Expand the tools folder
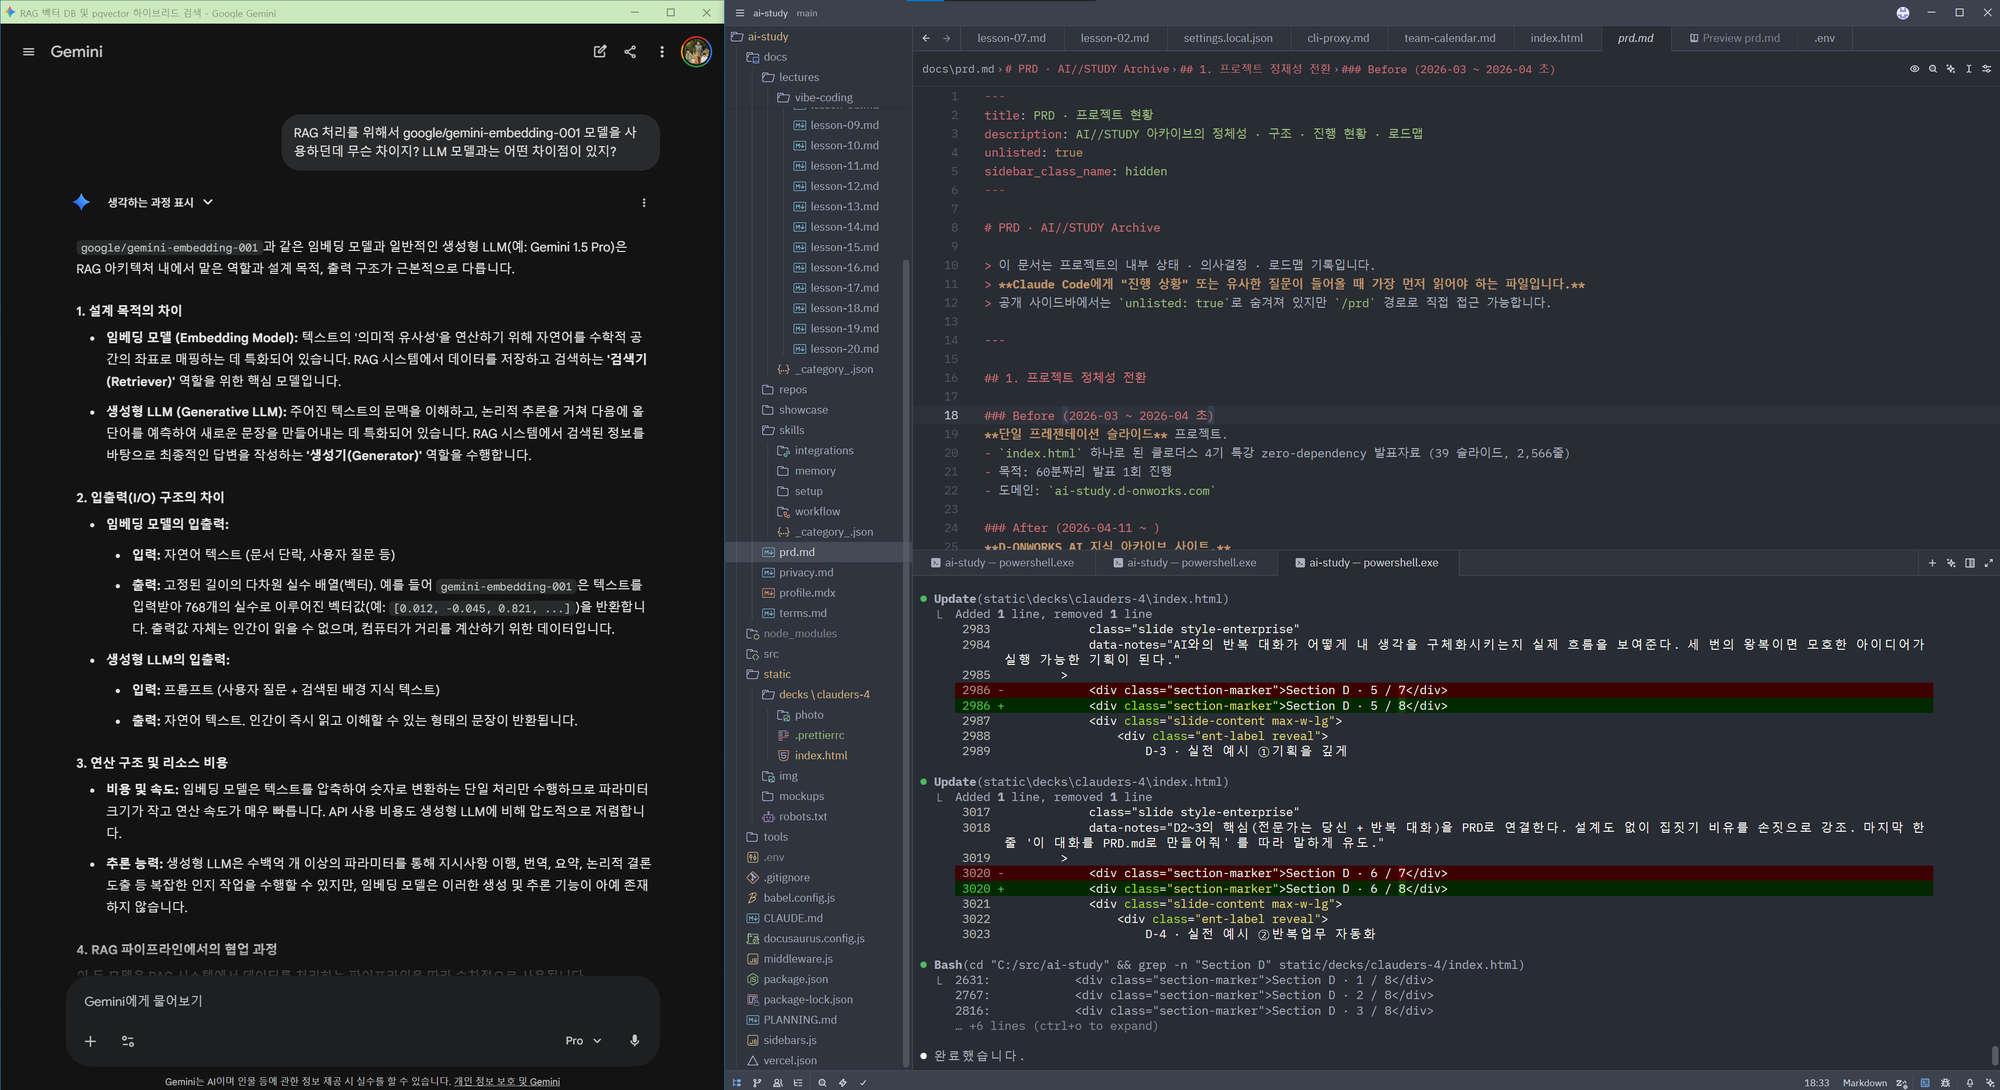This screenshot has height=1090, width=2000. point(775,837)
